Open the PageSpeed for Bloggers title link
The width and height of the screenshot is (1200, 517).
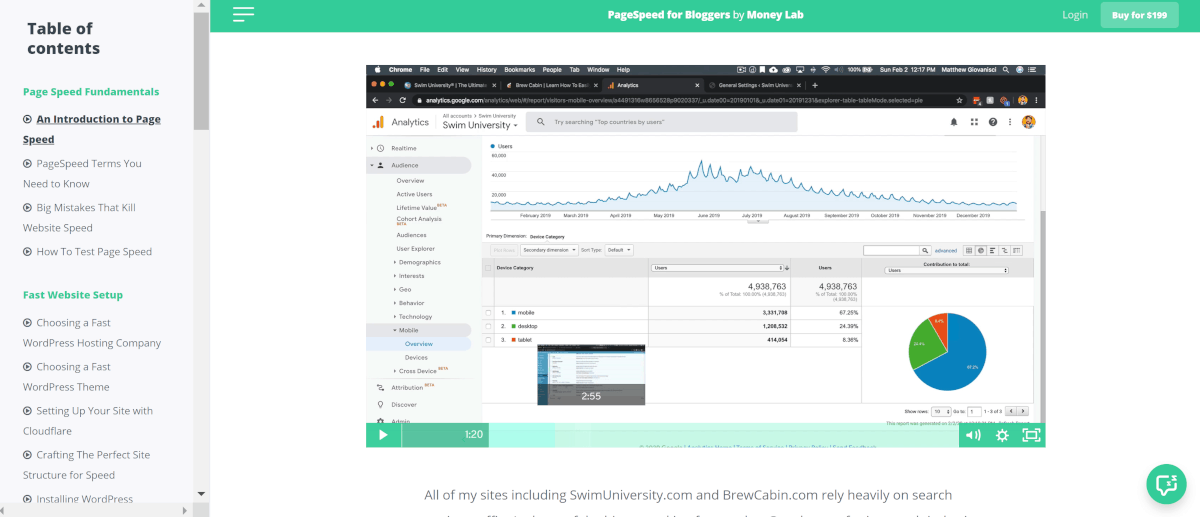705,15
